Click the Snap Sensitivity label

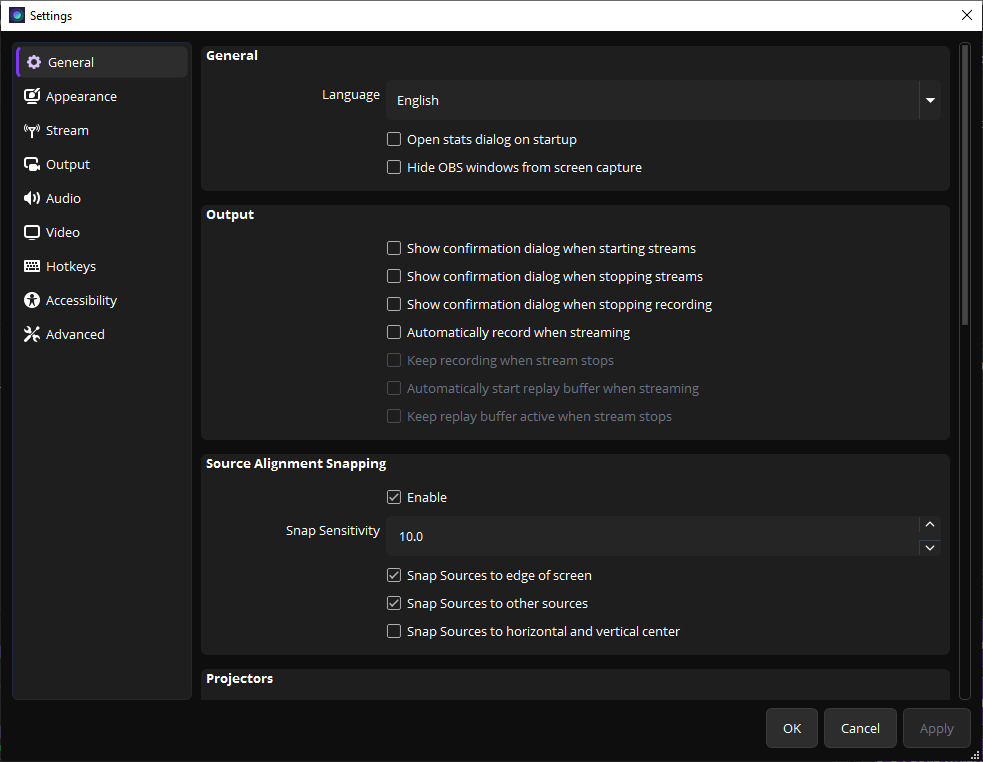point(333,531)
